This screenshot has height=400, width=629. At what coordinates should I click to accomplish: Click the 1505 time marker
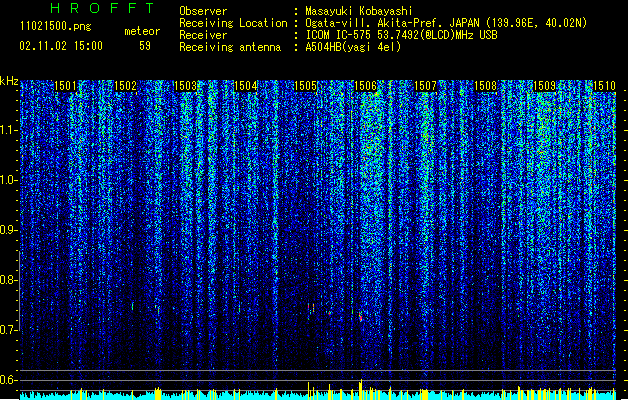pyautogui.click(x=305, y=86)
